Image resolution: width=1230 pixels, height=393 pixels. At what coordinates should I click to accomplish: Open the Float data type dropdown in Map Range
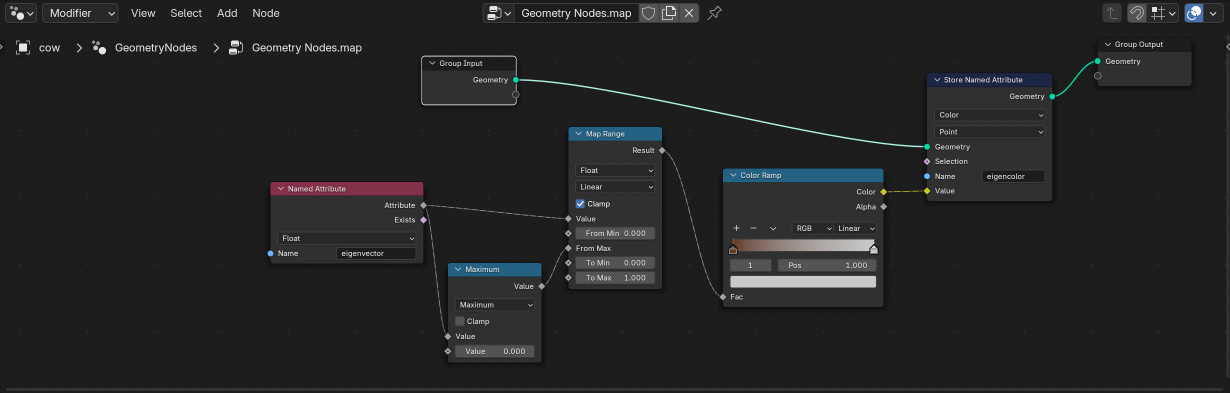click(615, 170)
